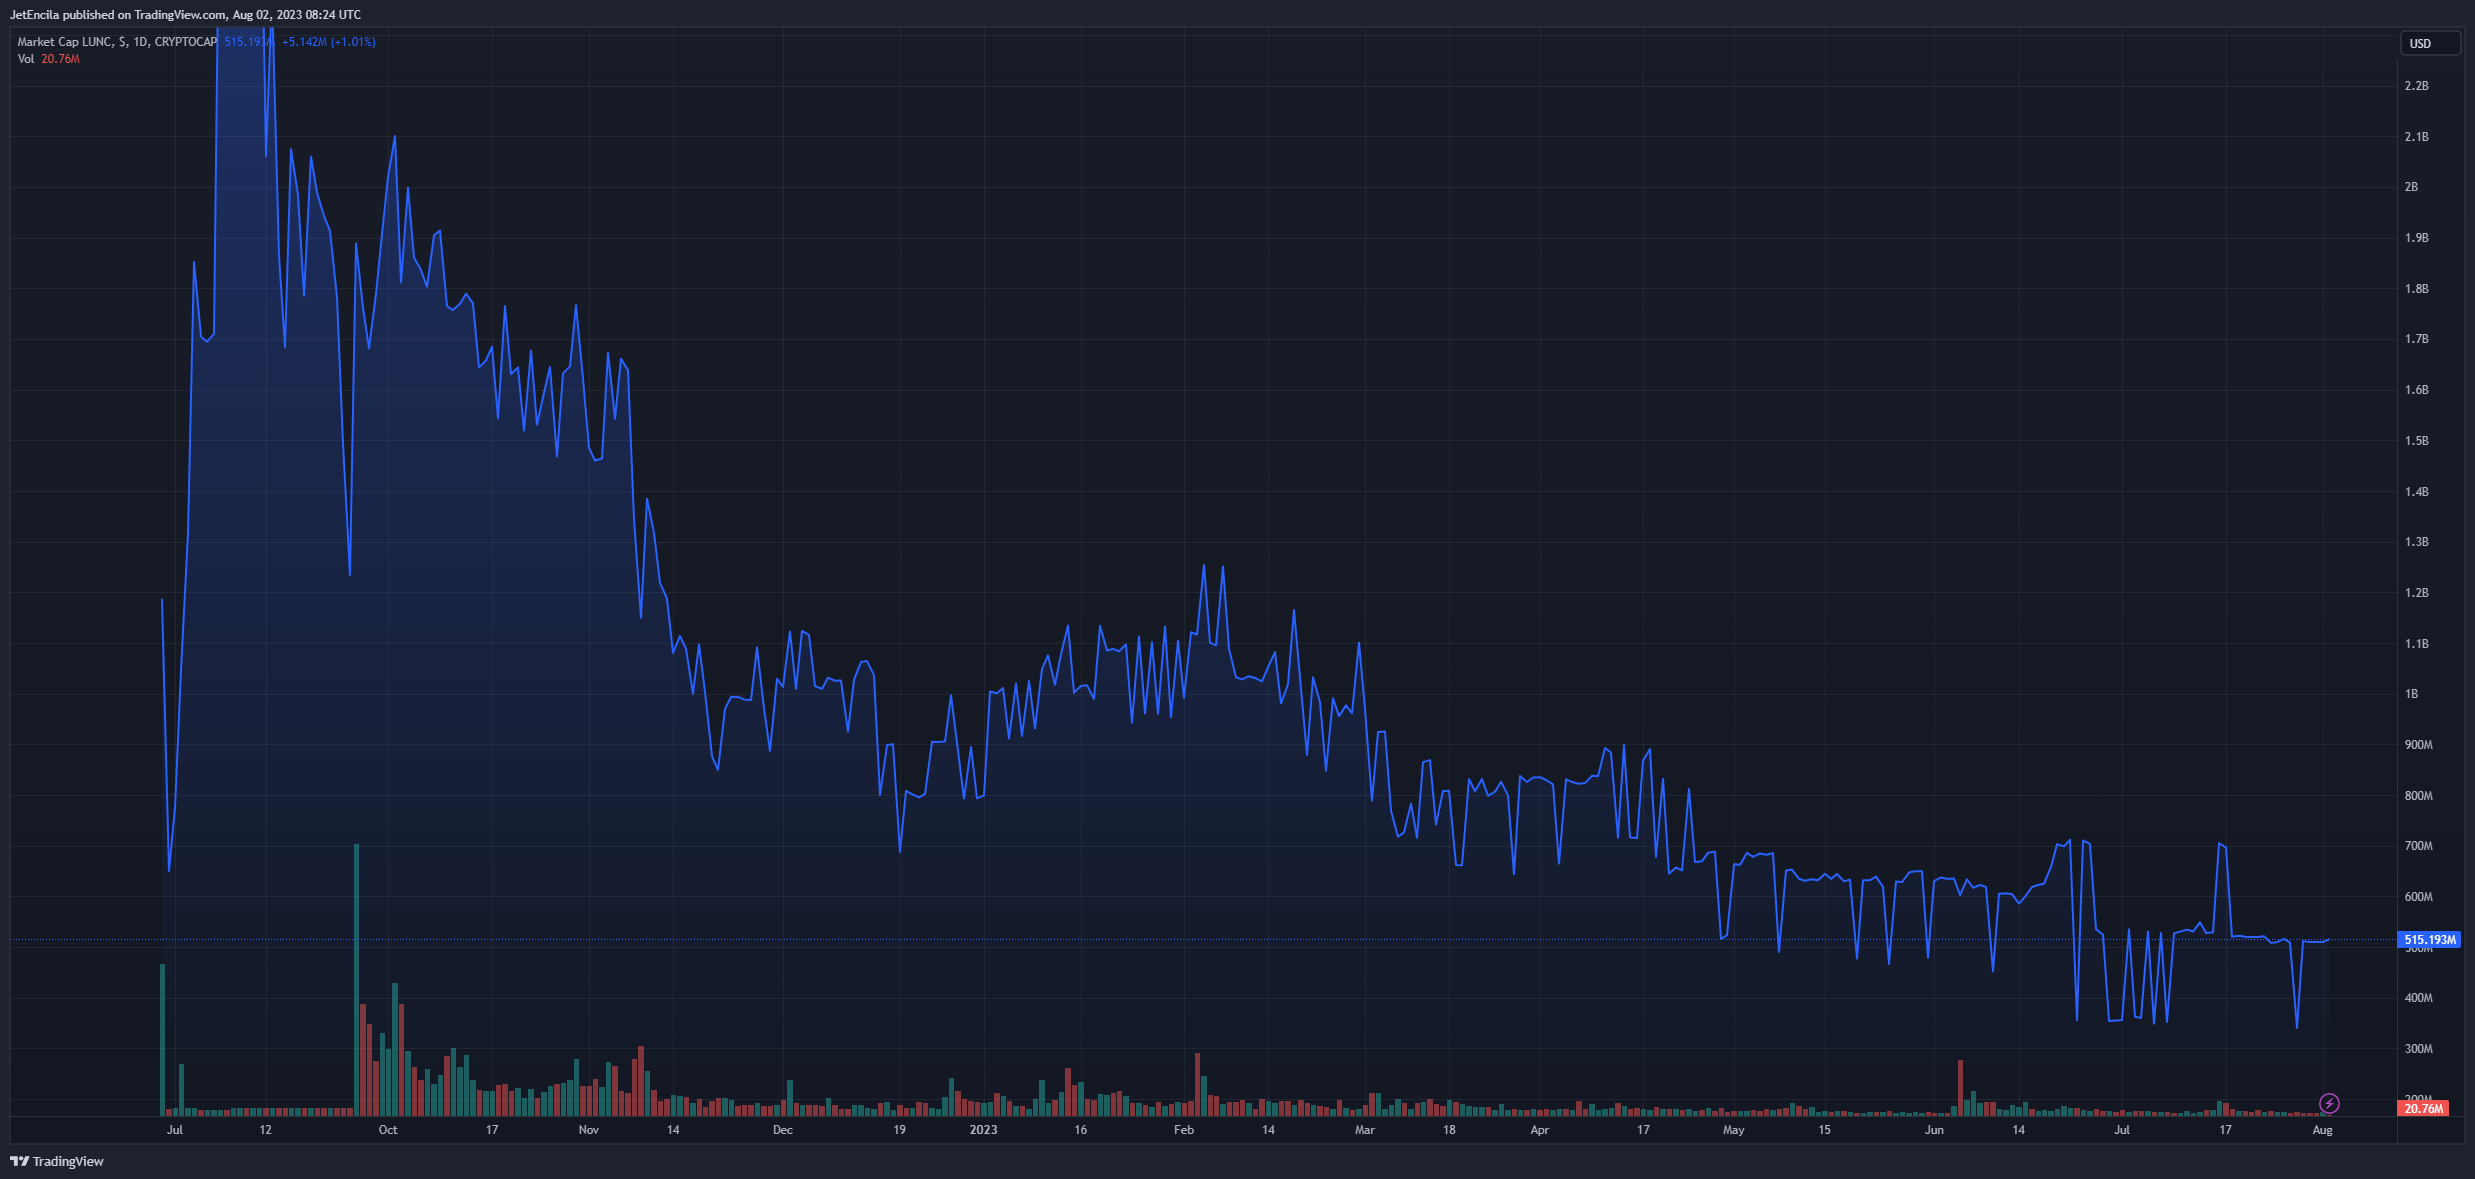Click the blue 515.193M price label
Image resolution: width=2475 pixels, height=1179 pixels.
coord(2429,940)
